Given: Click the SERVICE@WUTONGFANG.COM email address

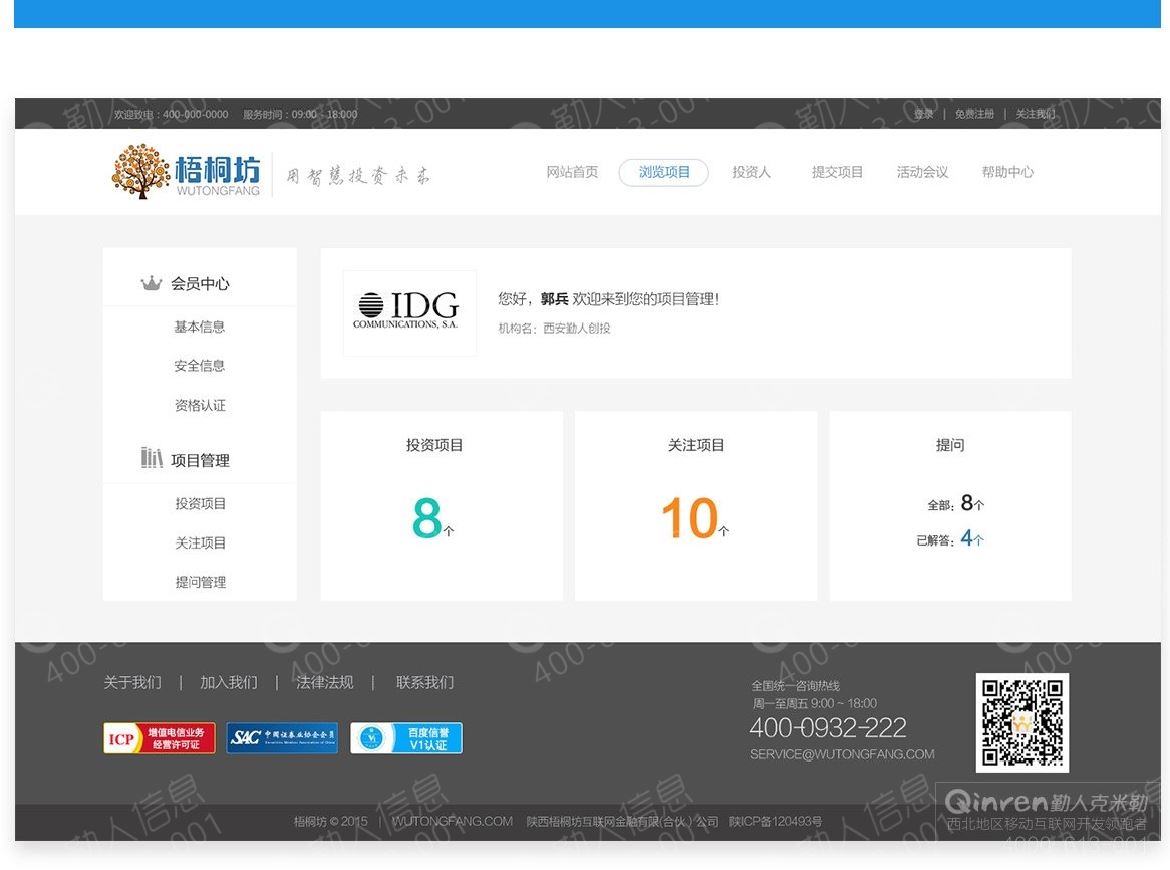Looking at the screenshot, I should click(842, 754).
